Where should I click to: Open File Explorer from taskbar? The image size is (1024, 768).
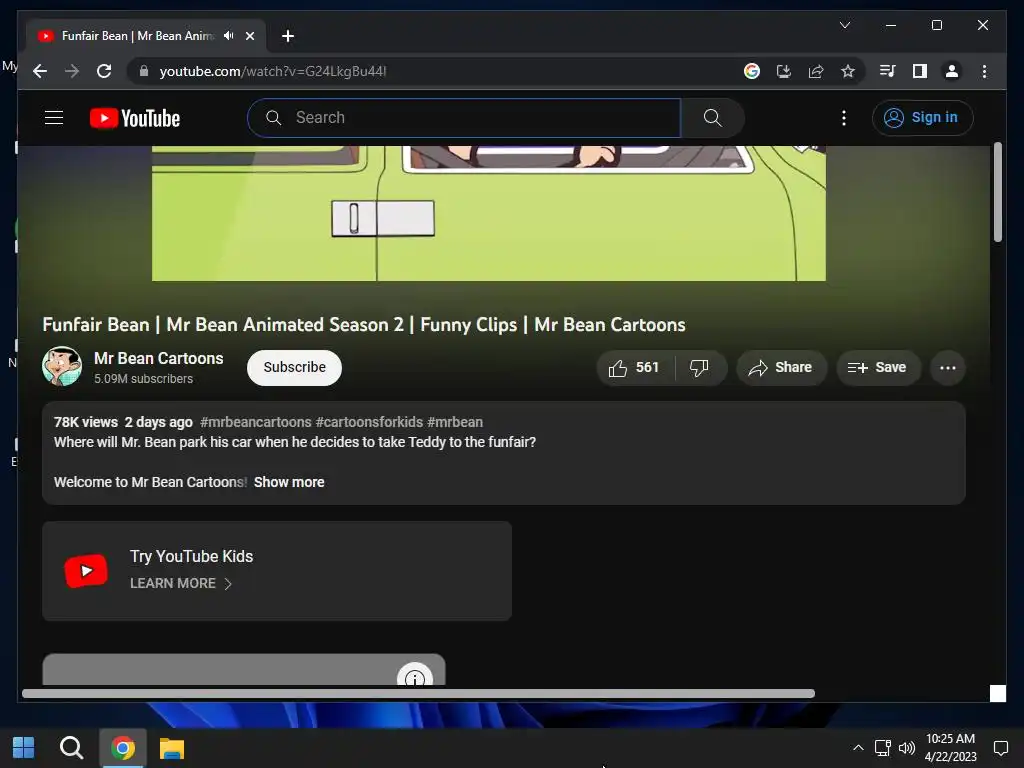click(172, 748)
